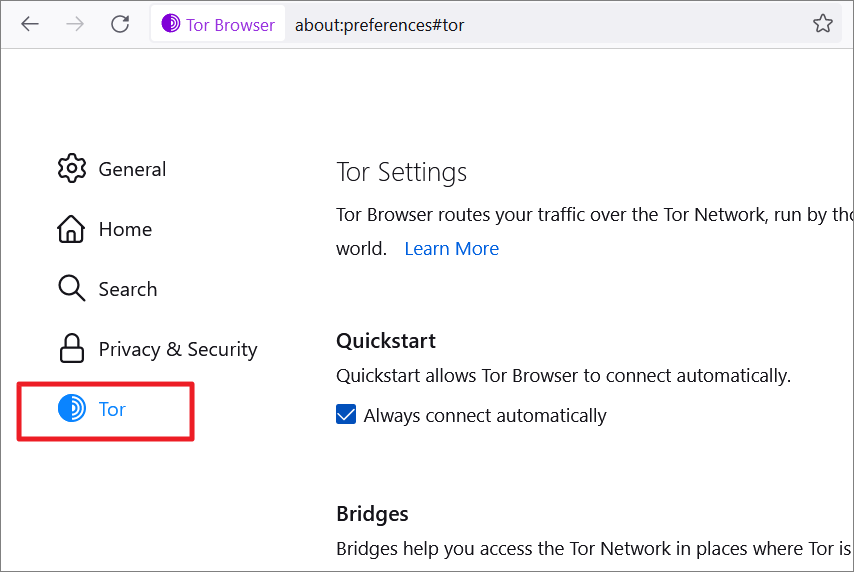The image size is (854, 572).
Task: Click the forward navigation arrow
Action: [x=75, y=24]
